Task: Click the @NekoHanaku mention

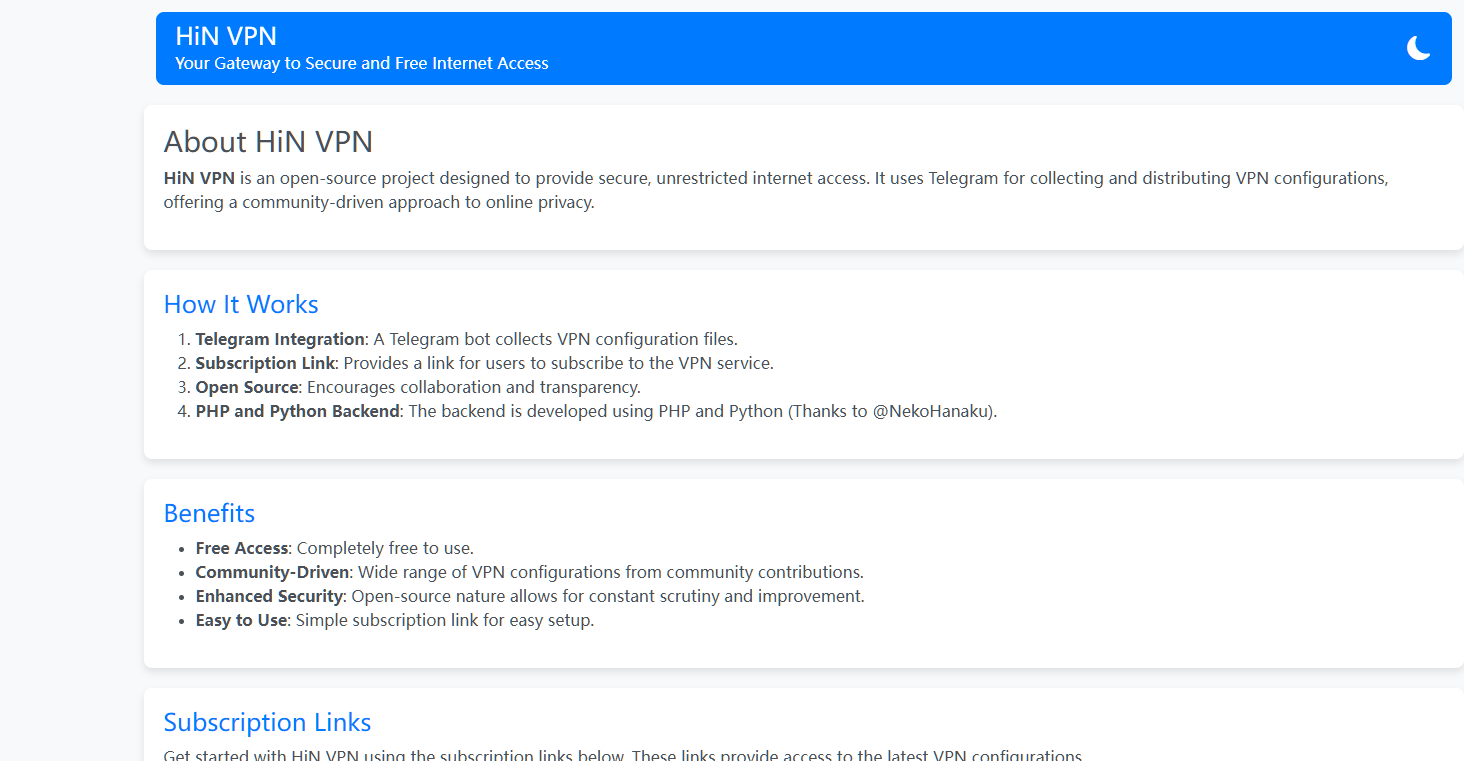Action: 933,412
